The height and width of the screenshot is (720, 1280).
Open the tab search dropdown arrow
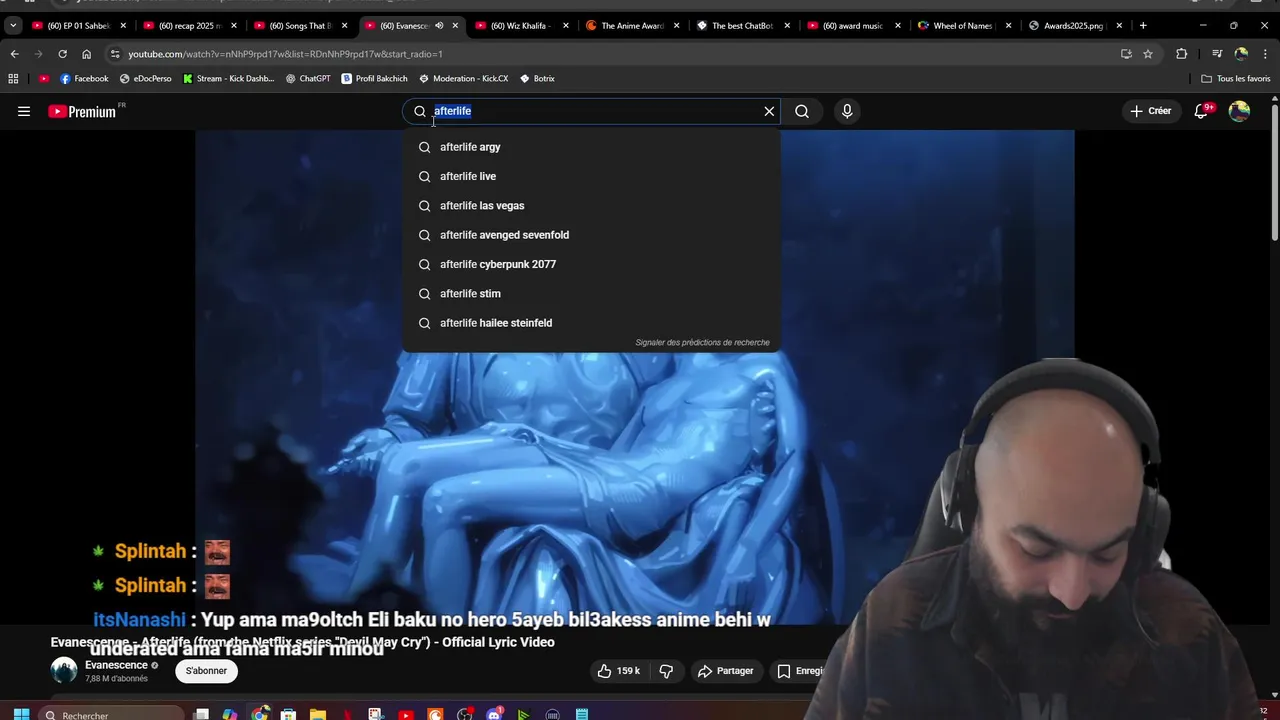[13, 25]
